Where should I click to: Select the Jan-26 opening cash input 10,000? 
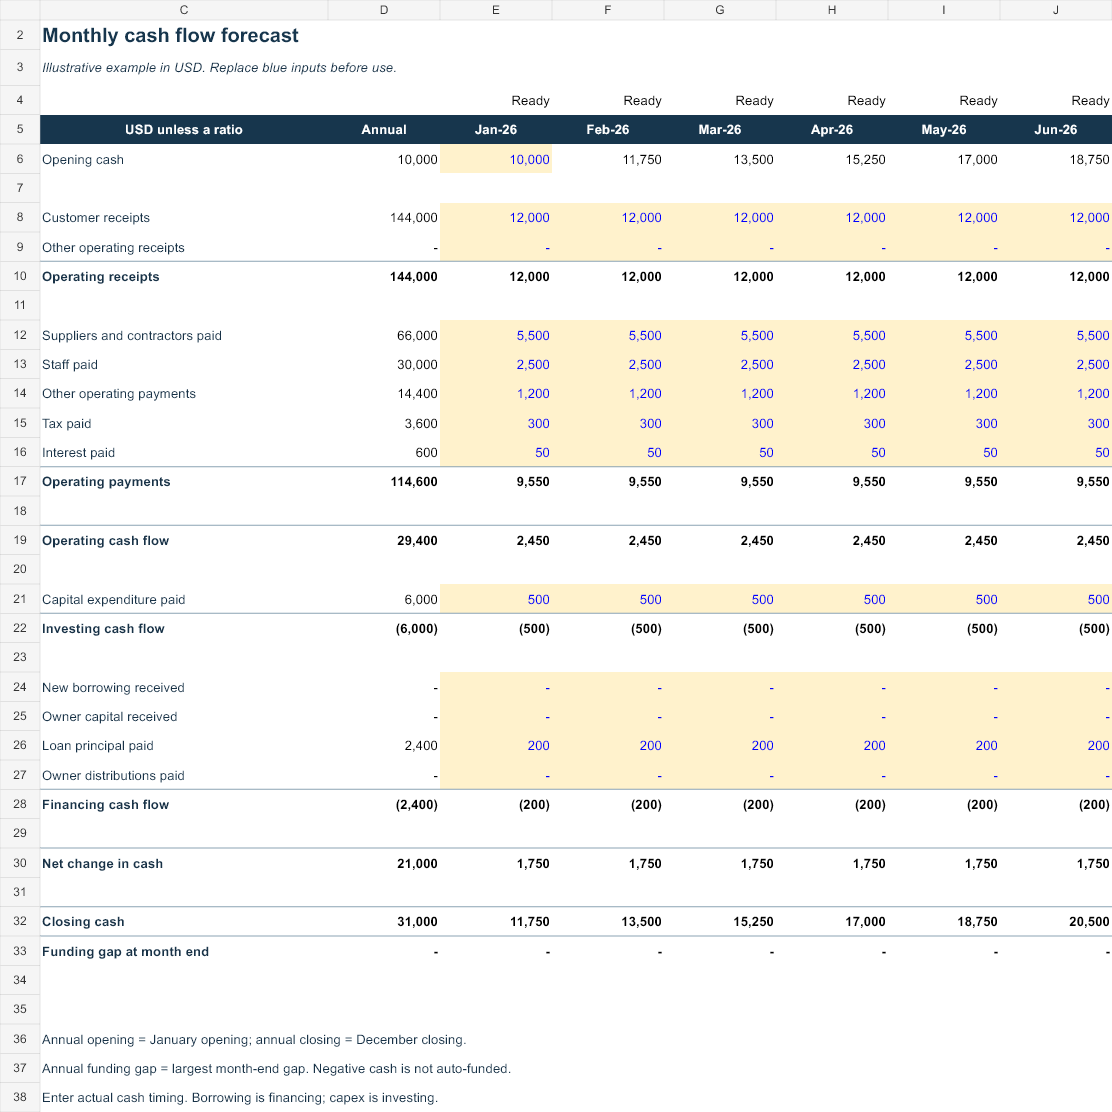(496, 160)
